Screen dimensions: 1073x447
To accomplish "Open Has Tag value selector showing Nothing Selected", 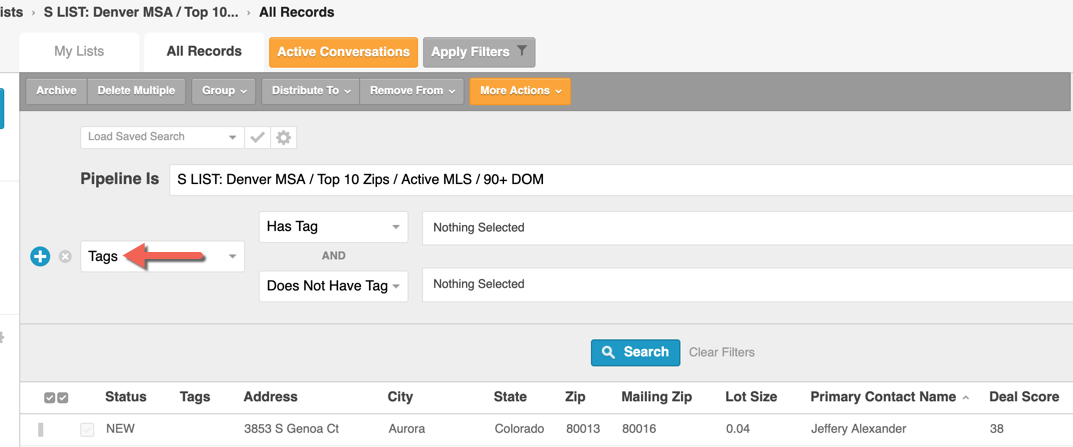I will click(x=747, y=227).
